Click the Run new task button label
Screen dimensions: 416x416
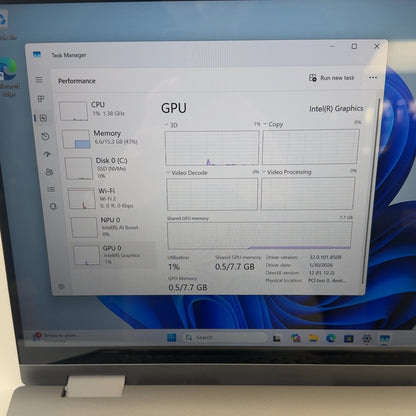click(x=337, y=78)
